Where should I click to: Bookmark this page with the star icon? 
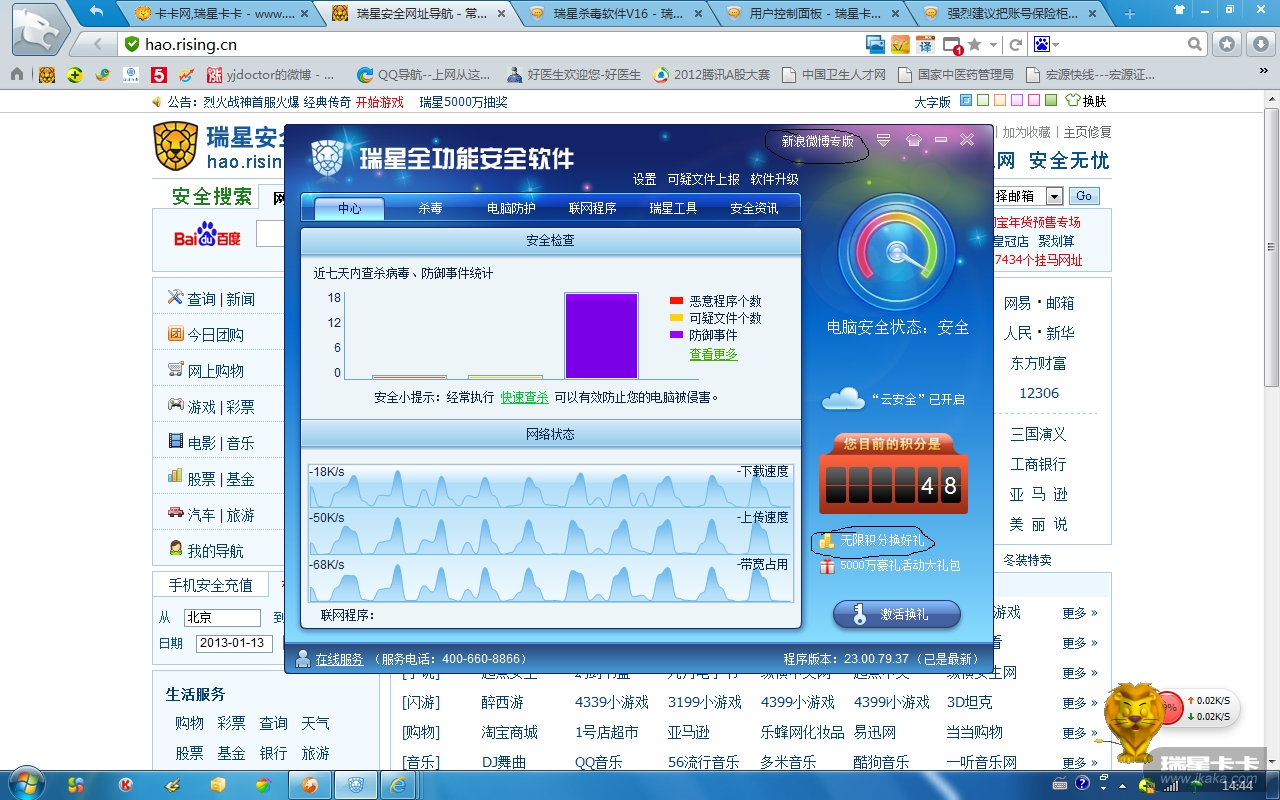(974, 45)
